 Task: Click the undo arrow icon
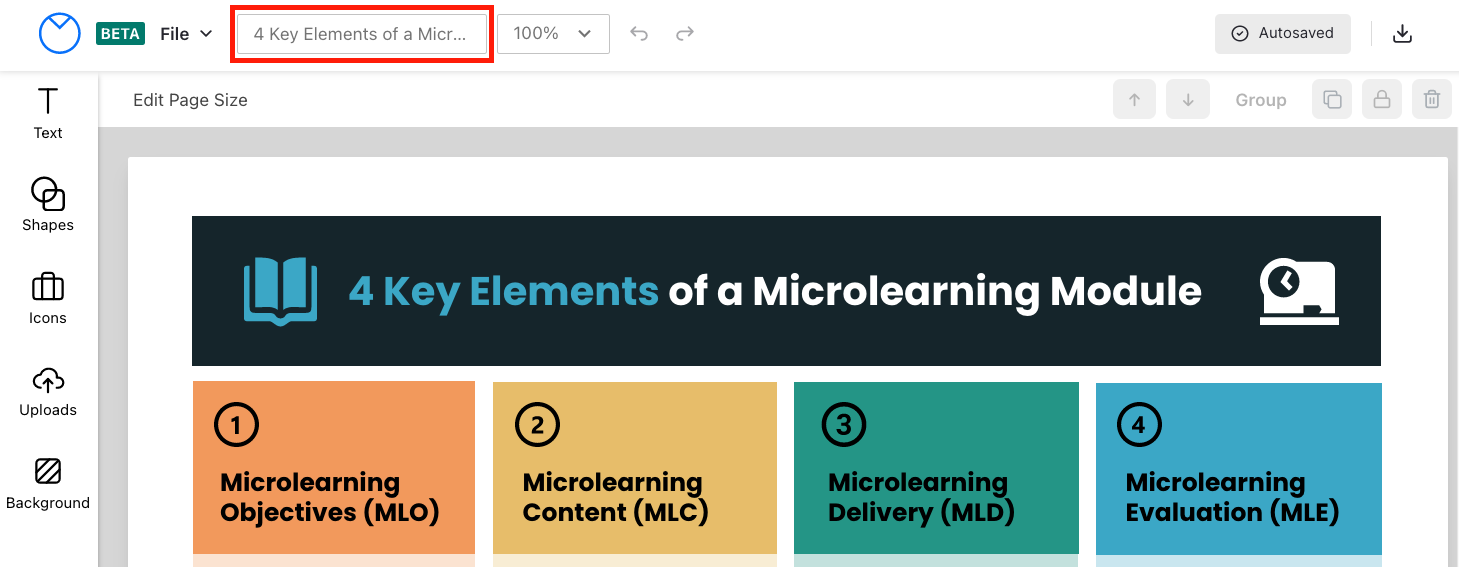pyautogui.click(x=639, y=34)
